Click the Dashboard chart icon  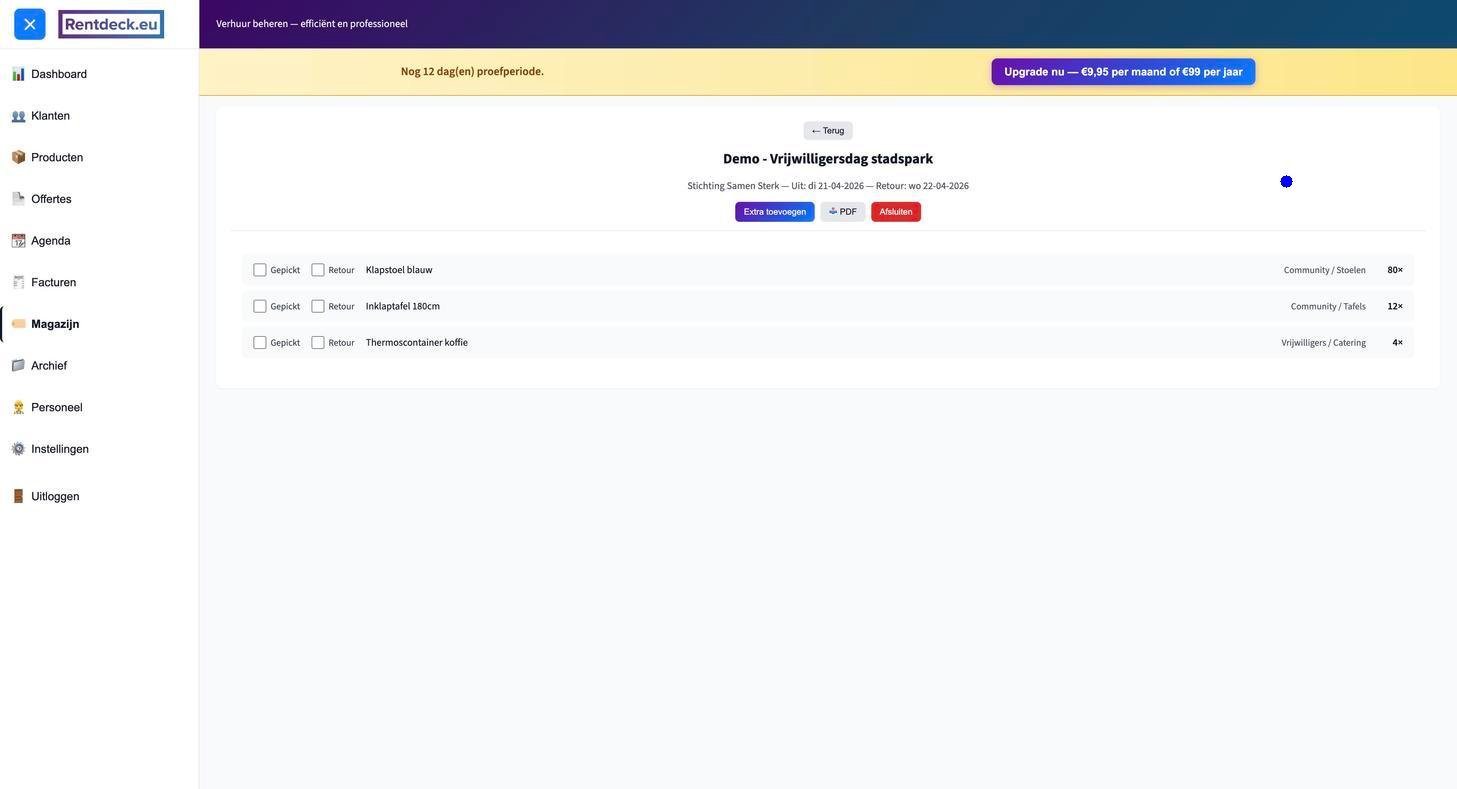click(x=18, y=74)
